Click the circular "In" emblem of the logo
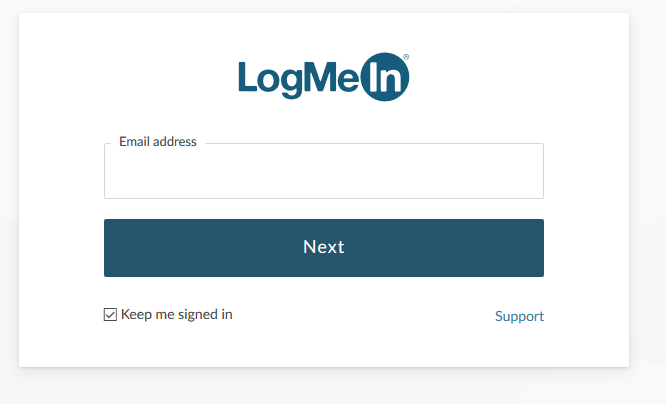The image size is (666, 404). pos(385,77)
